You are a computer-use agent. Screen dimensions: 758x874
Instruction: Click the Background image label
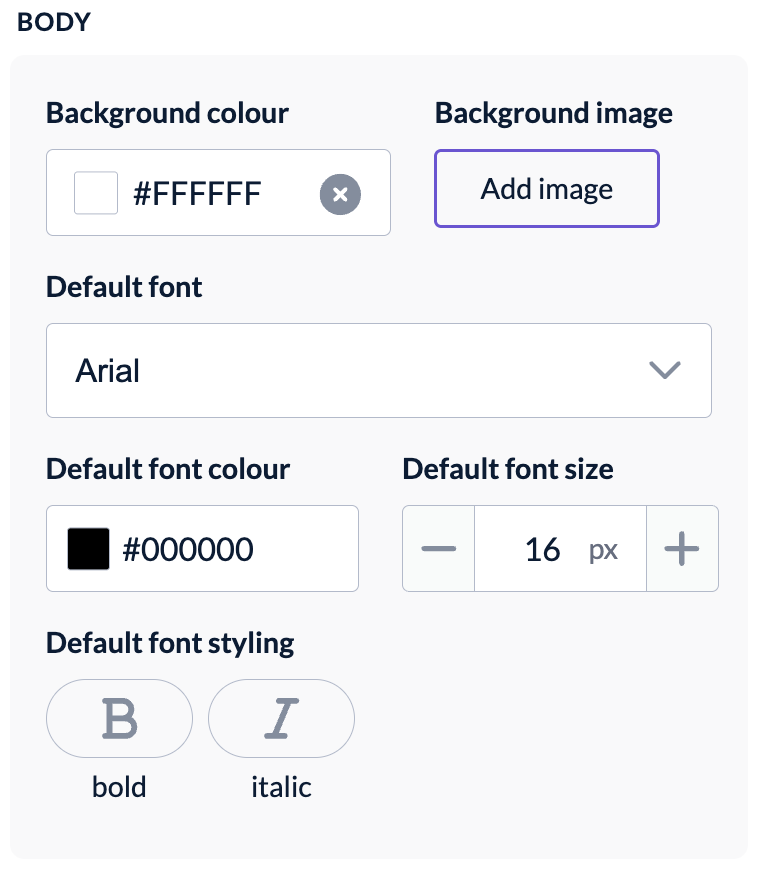[554, 113]
